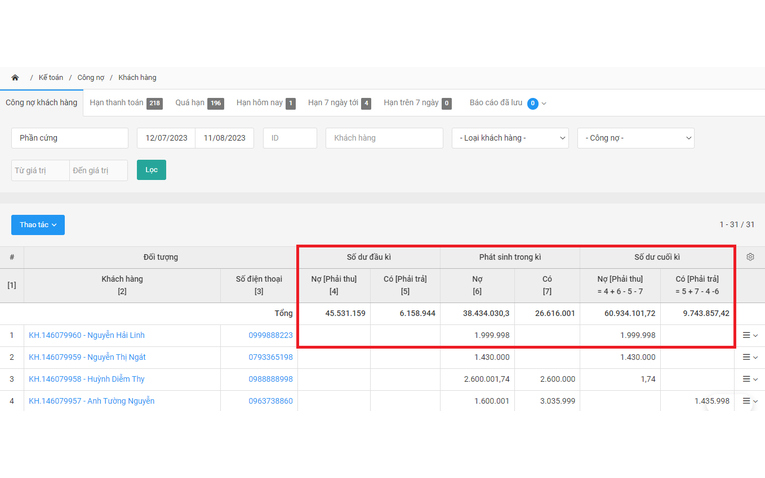Open row menu for Nguyễn Thị Ngát
765x478 pixels.
point(750,357)
